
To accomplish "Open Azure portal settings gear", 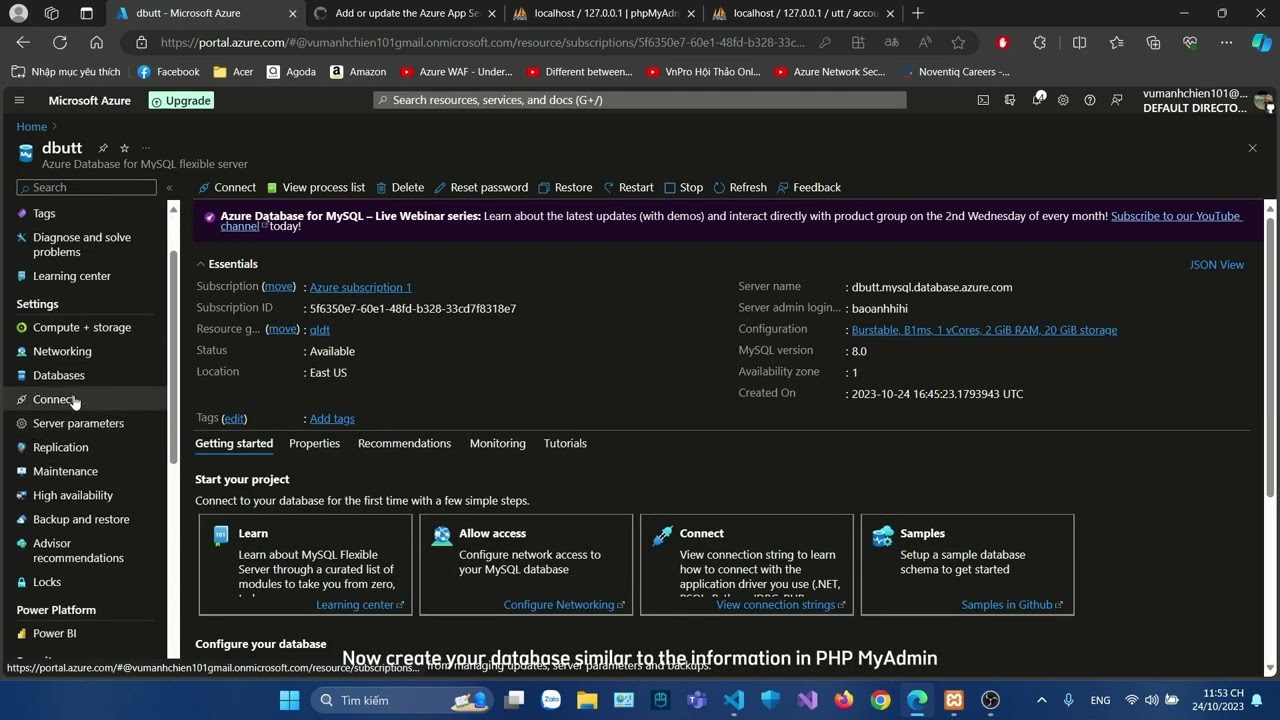I will pos(1063,100).
